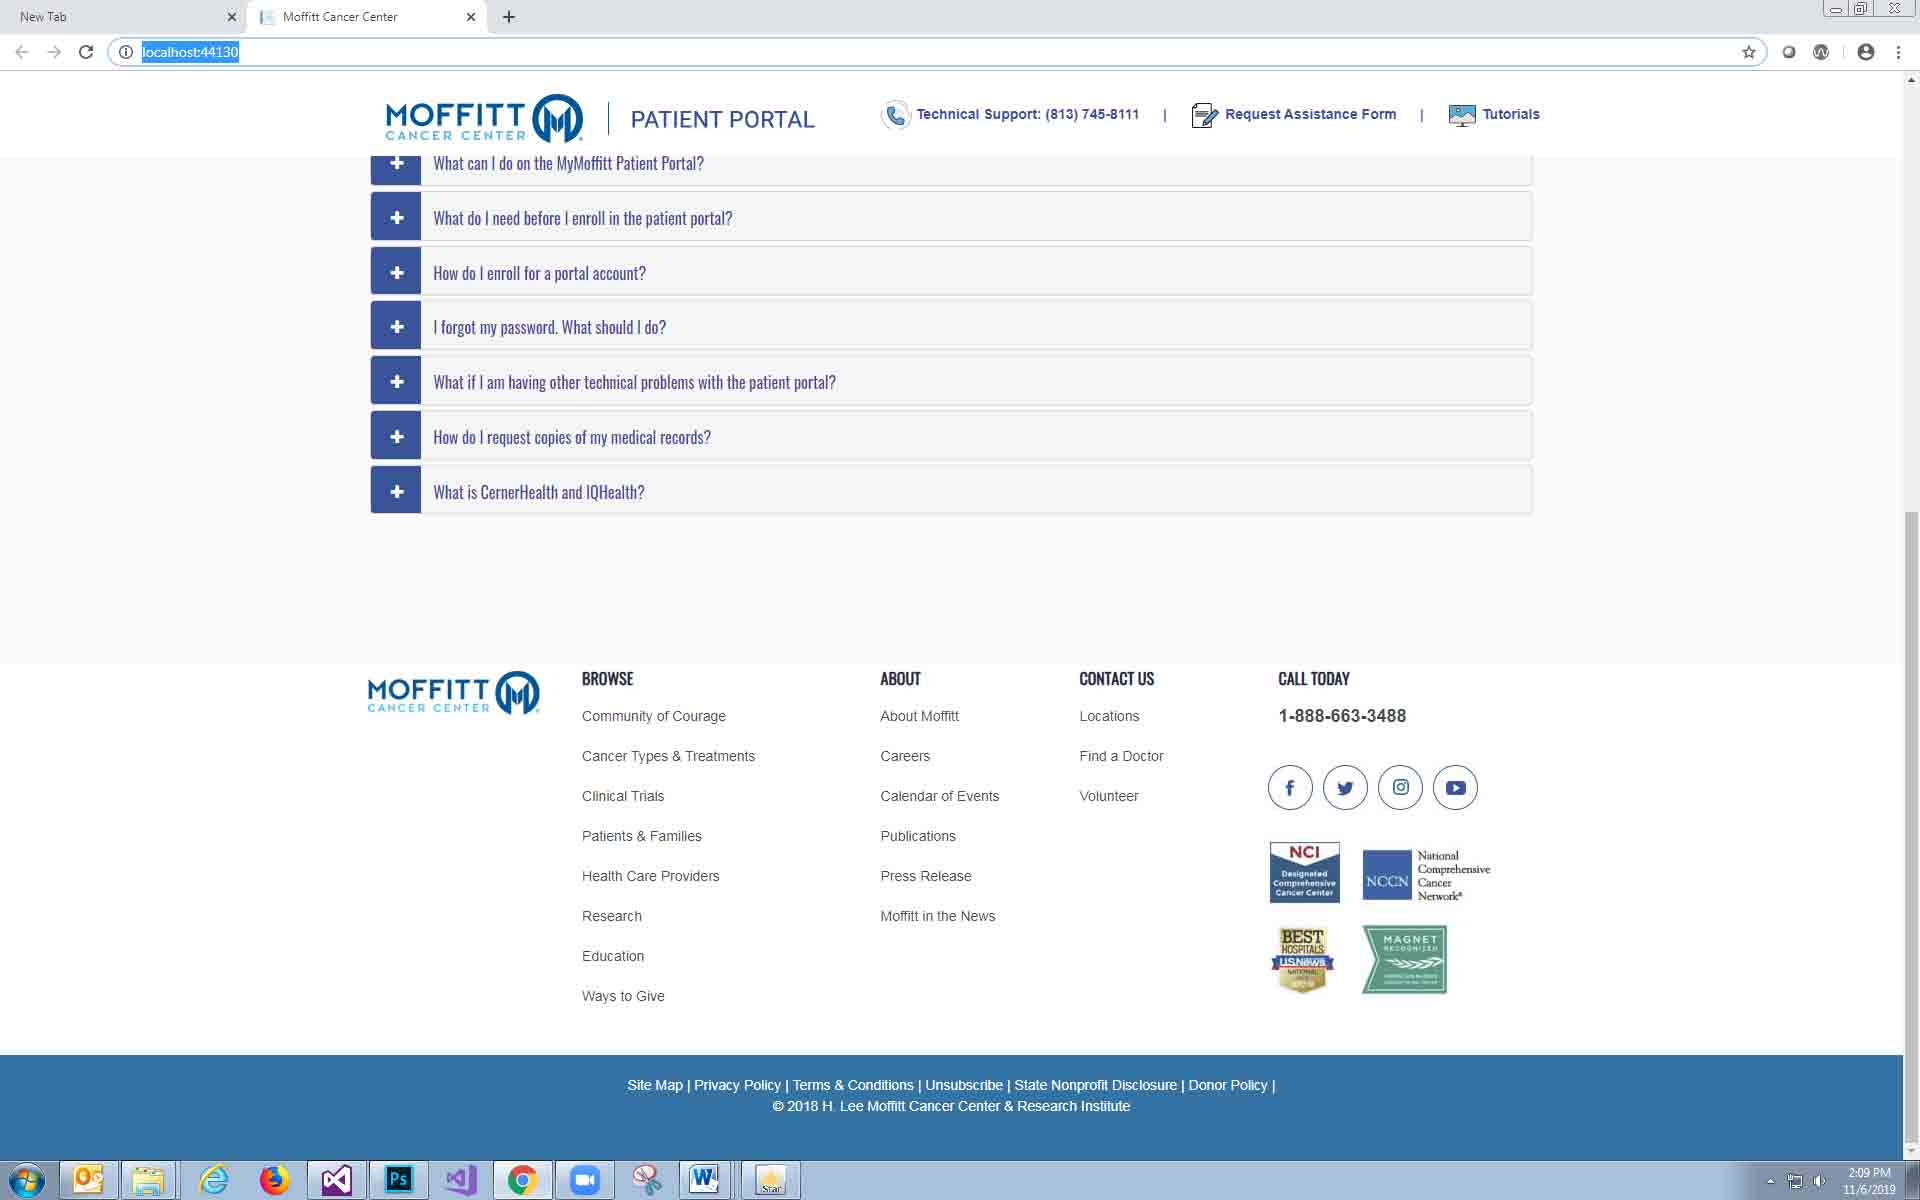Expand 'What is CernerHealth and IQHealth?'

396,492
